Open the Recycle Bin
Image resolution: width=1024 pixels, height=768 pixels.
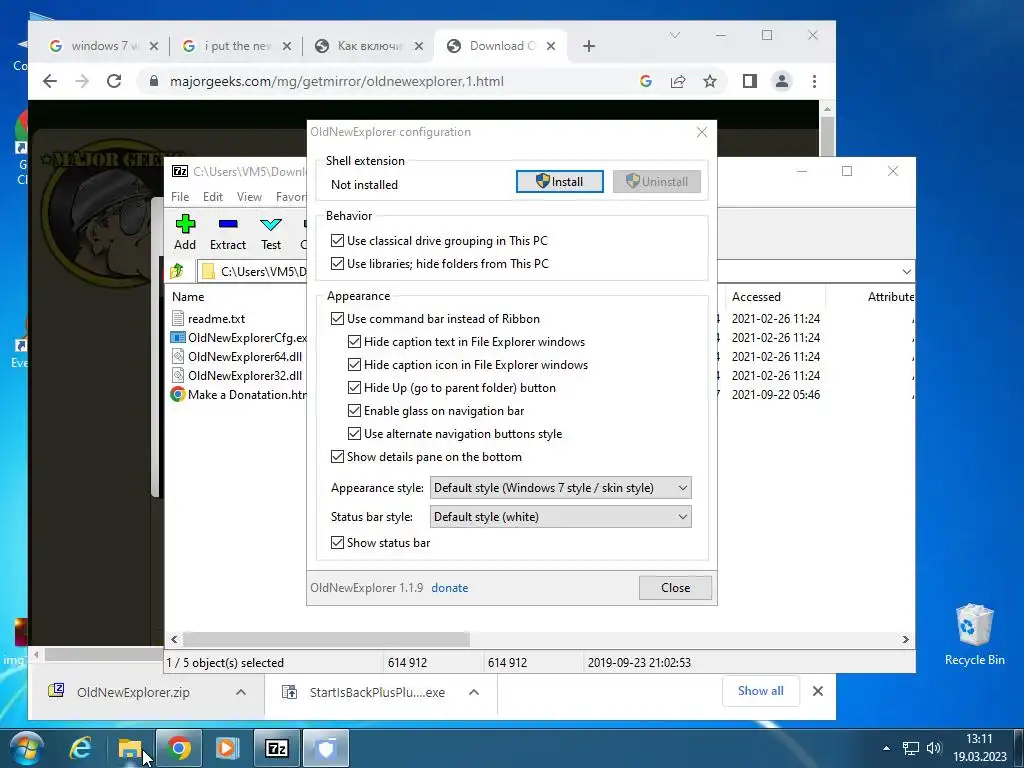point(974,634)
